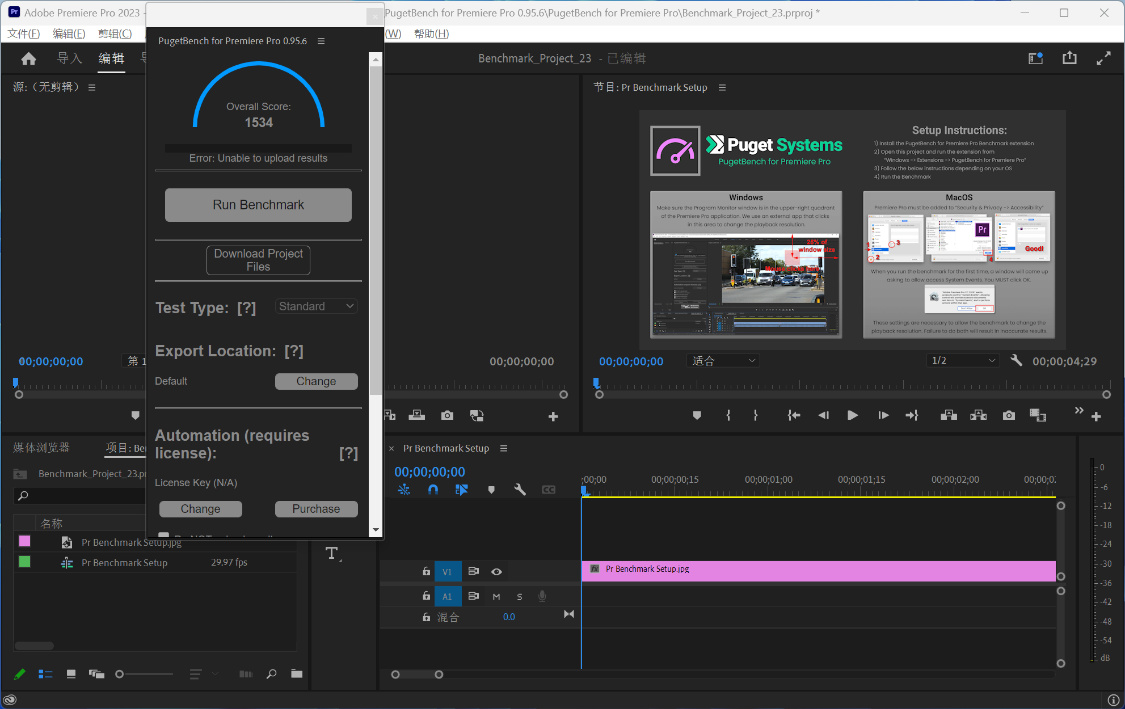Click the pink label swatch for Setup.jpg
1125x709 pixels.
(x=25, y=542)
